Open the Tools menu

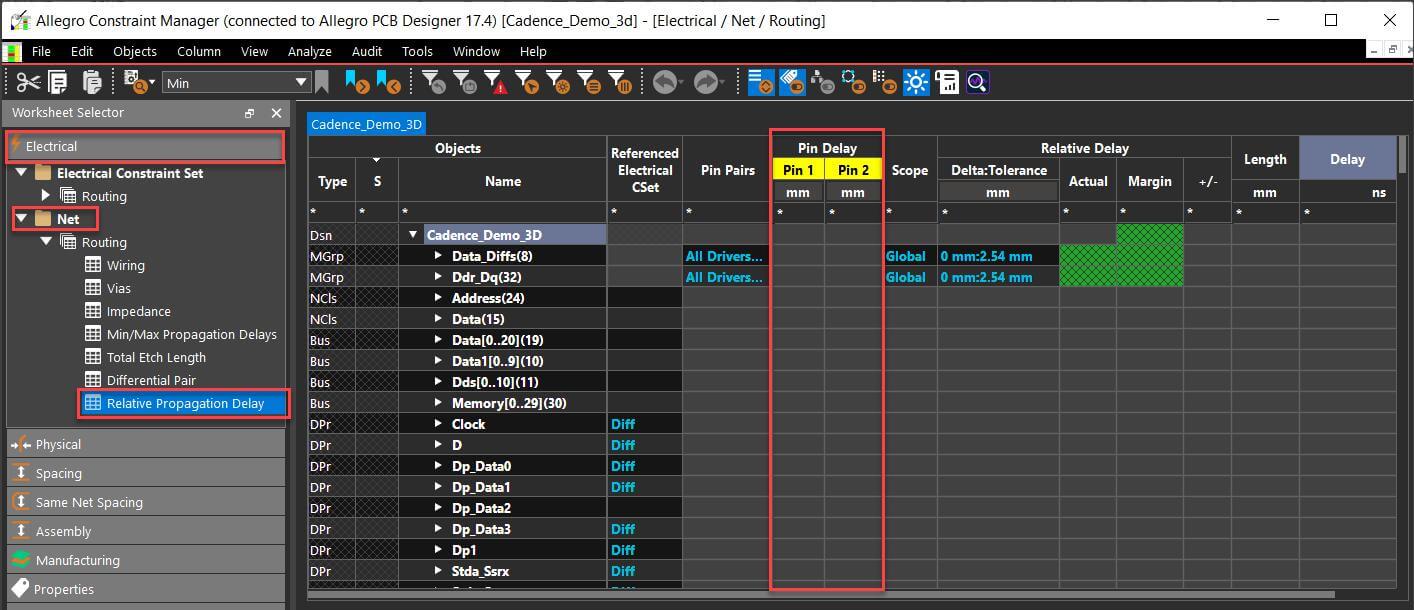pos(417,51)
